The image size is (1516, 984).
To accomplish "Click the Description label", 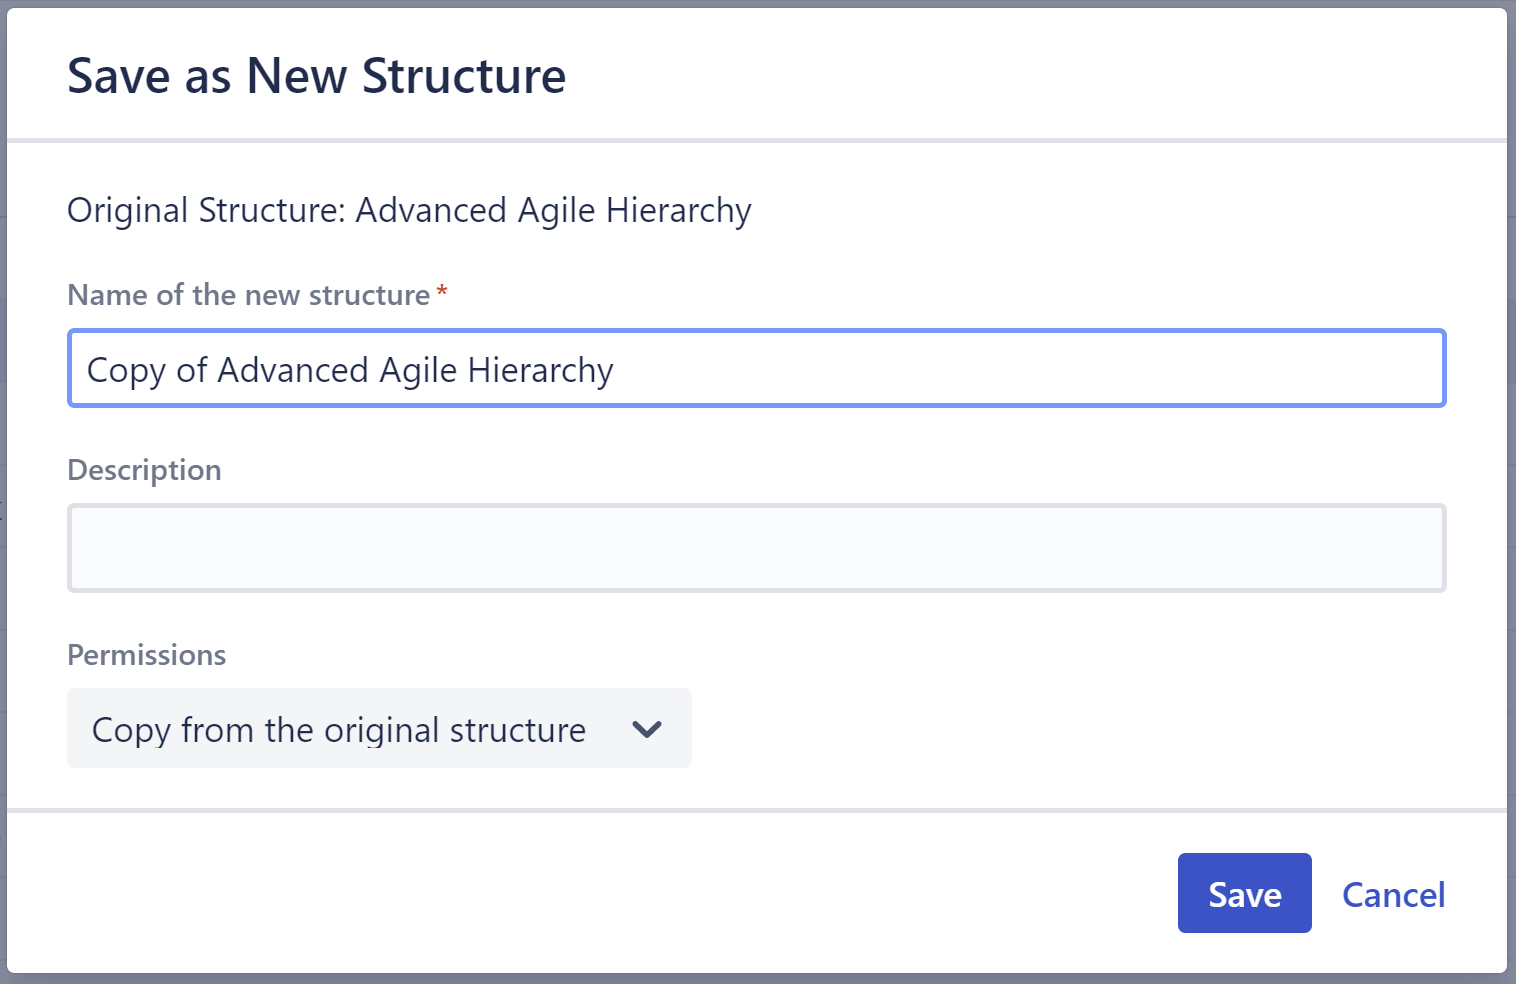I will (x=143, y=470).
